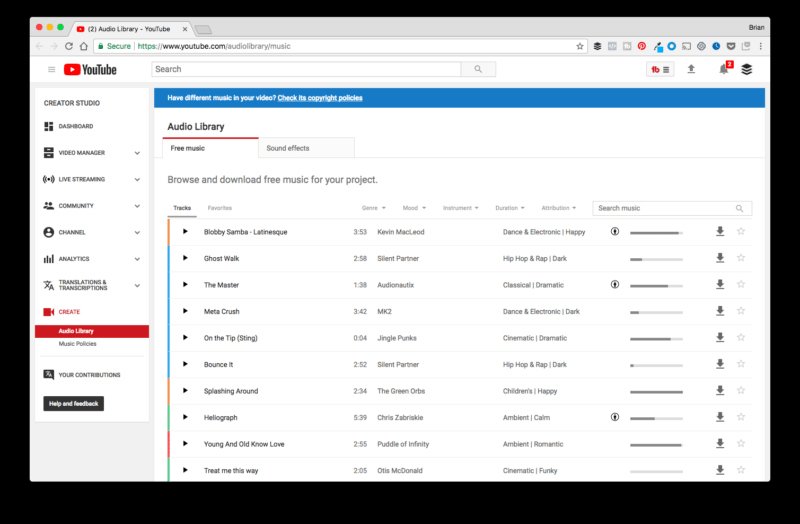Go to the YouTube home logo
This screenshot has height=524, width=800.
click(90, 69)
